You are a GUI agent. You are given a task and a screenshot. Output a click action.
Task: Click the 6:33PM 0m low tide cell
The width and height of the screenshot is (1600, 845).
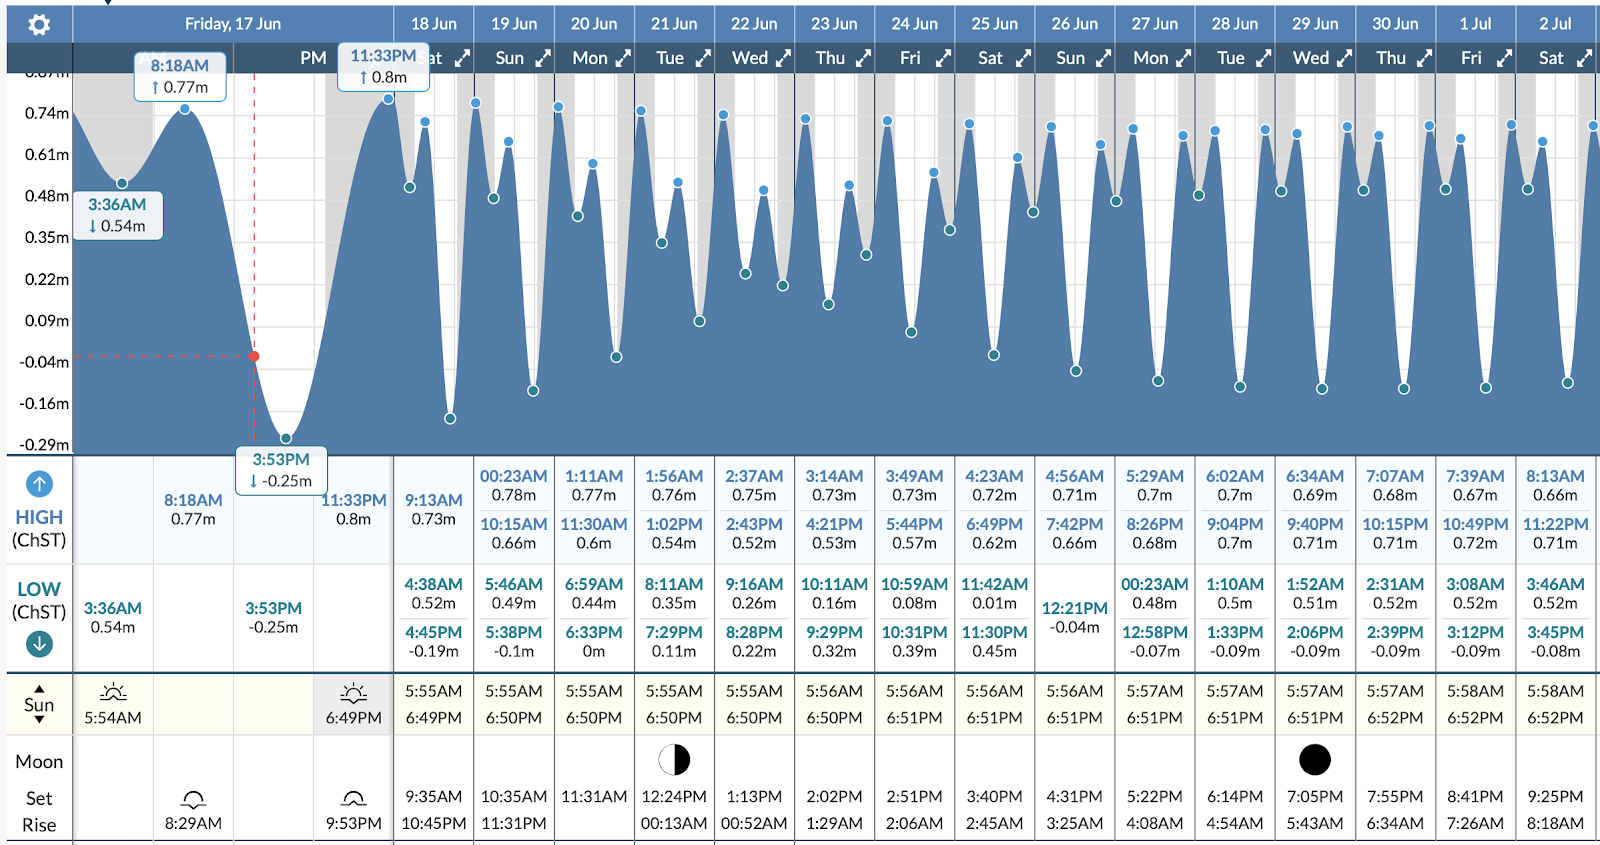coord(594,642)
